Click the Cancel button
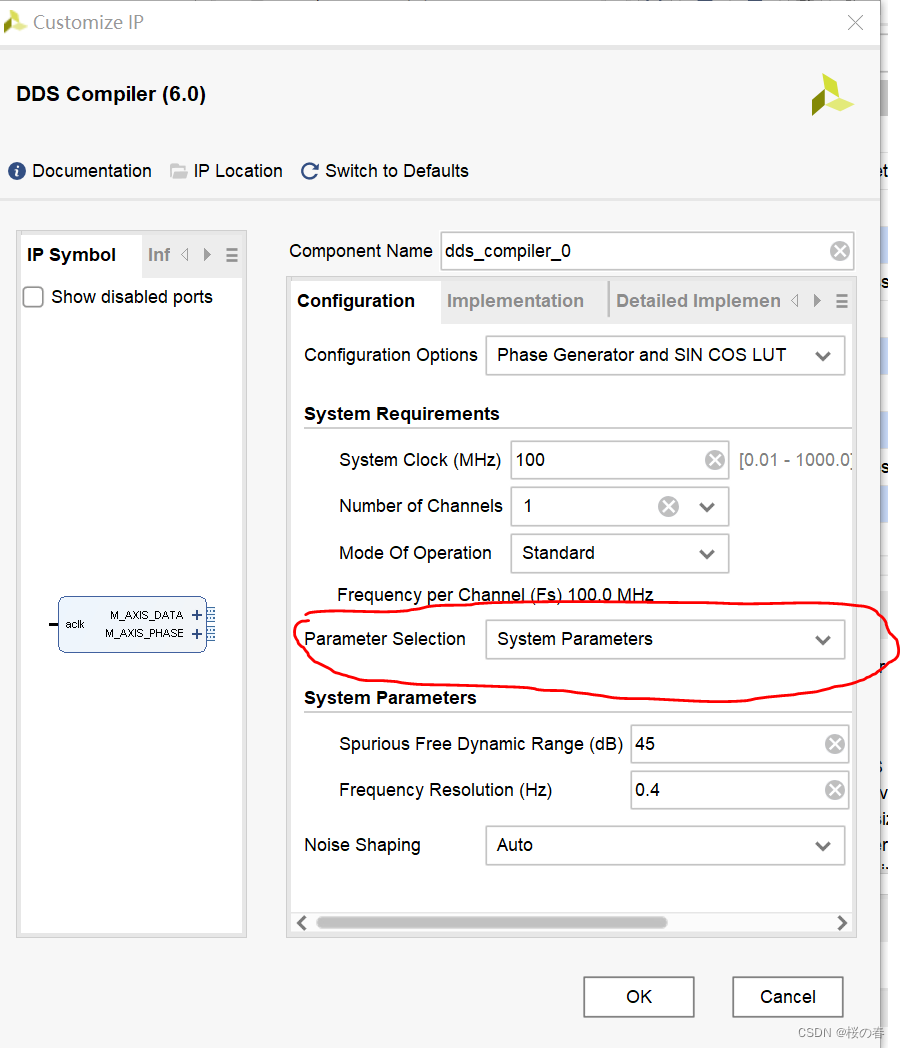Viewport: 900px width, 1048px height. [788, 997]
